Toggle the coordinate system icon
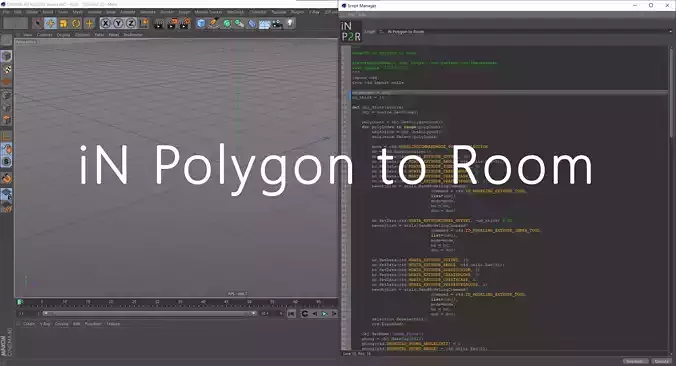The width and height of the screenshot is (676, 366). (144, 23)
